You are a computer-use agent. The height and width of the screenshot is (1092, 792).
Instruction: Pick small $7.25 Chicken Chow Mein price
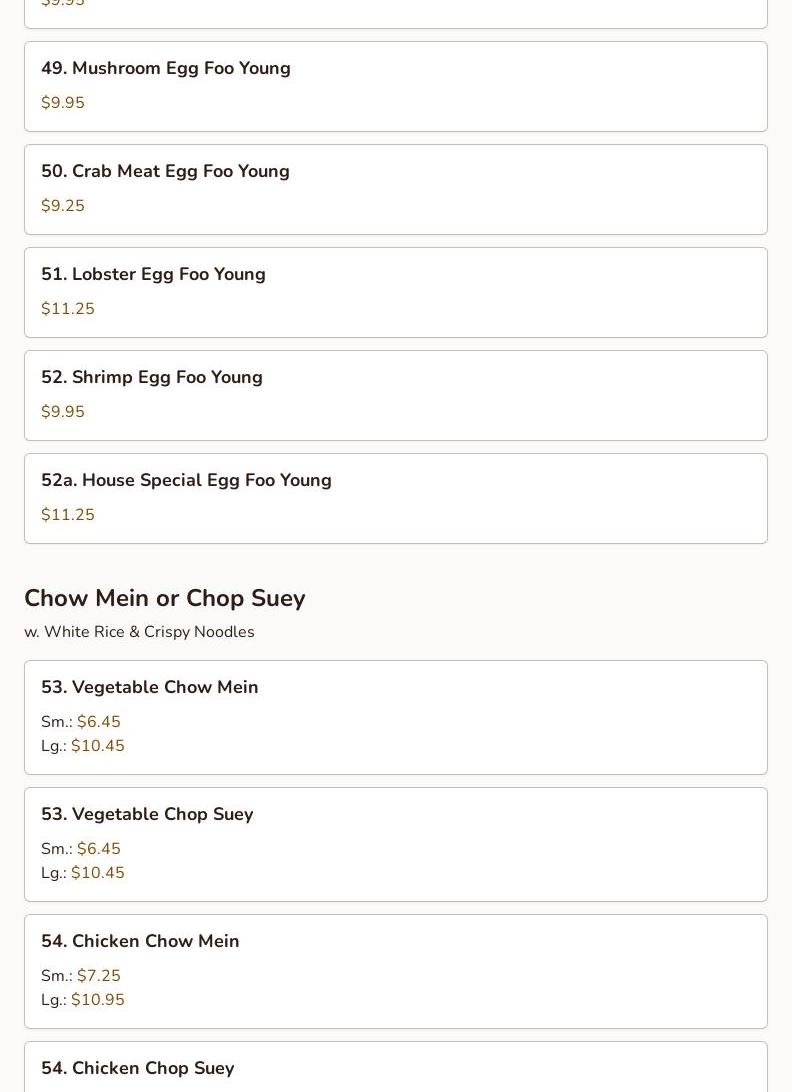[99, 976]
